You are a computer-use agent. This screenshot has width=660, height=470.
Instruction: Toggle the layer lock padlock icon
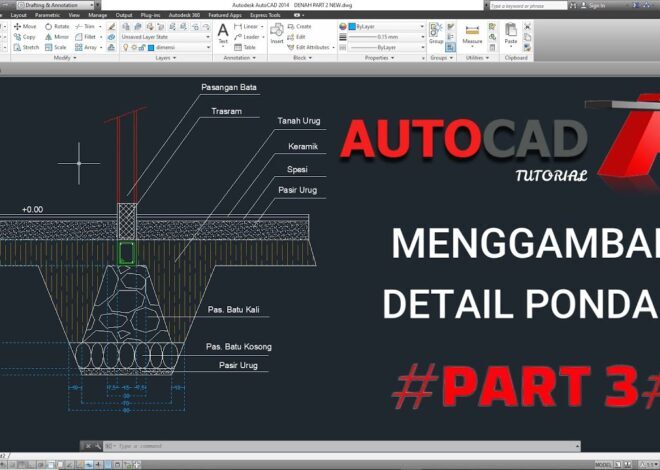(142, 48)
